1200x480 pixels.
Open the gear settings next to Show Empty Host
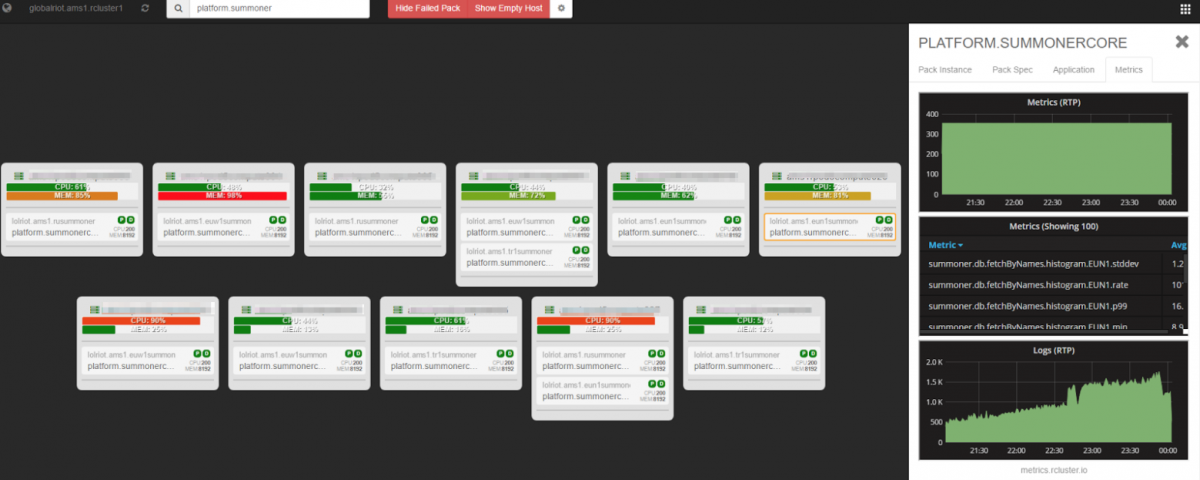point(561,8)
